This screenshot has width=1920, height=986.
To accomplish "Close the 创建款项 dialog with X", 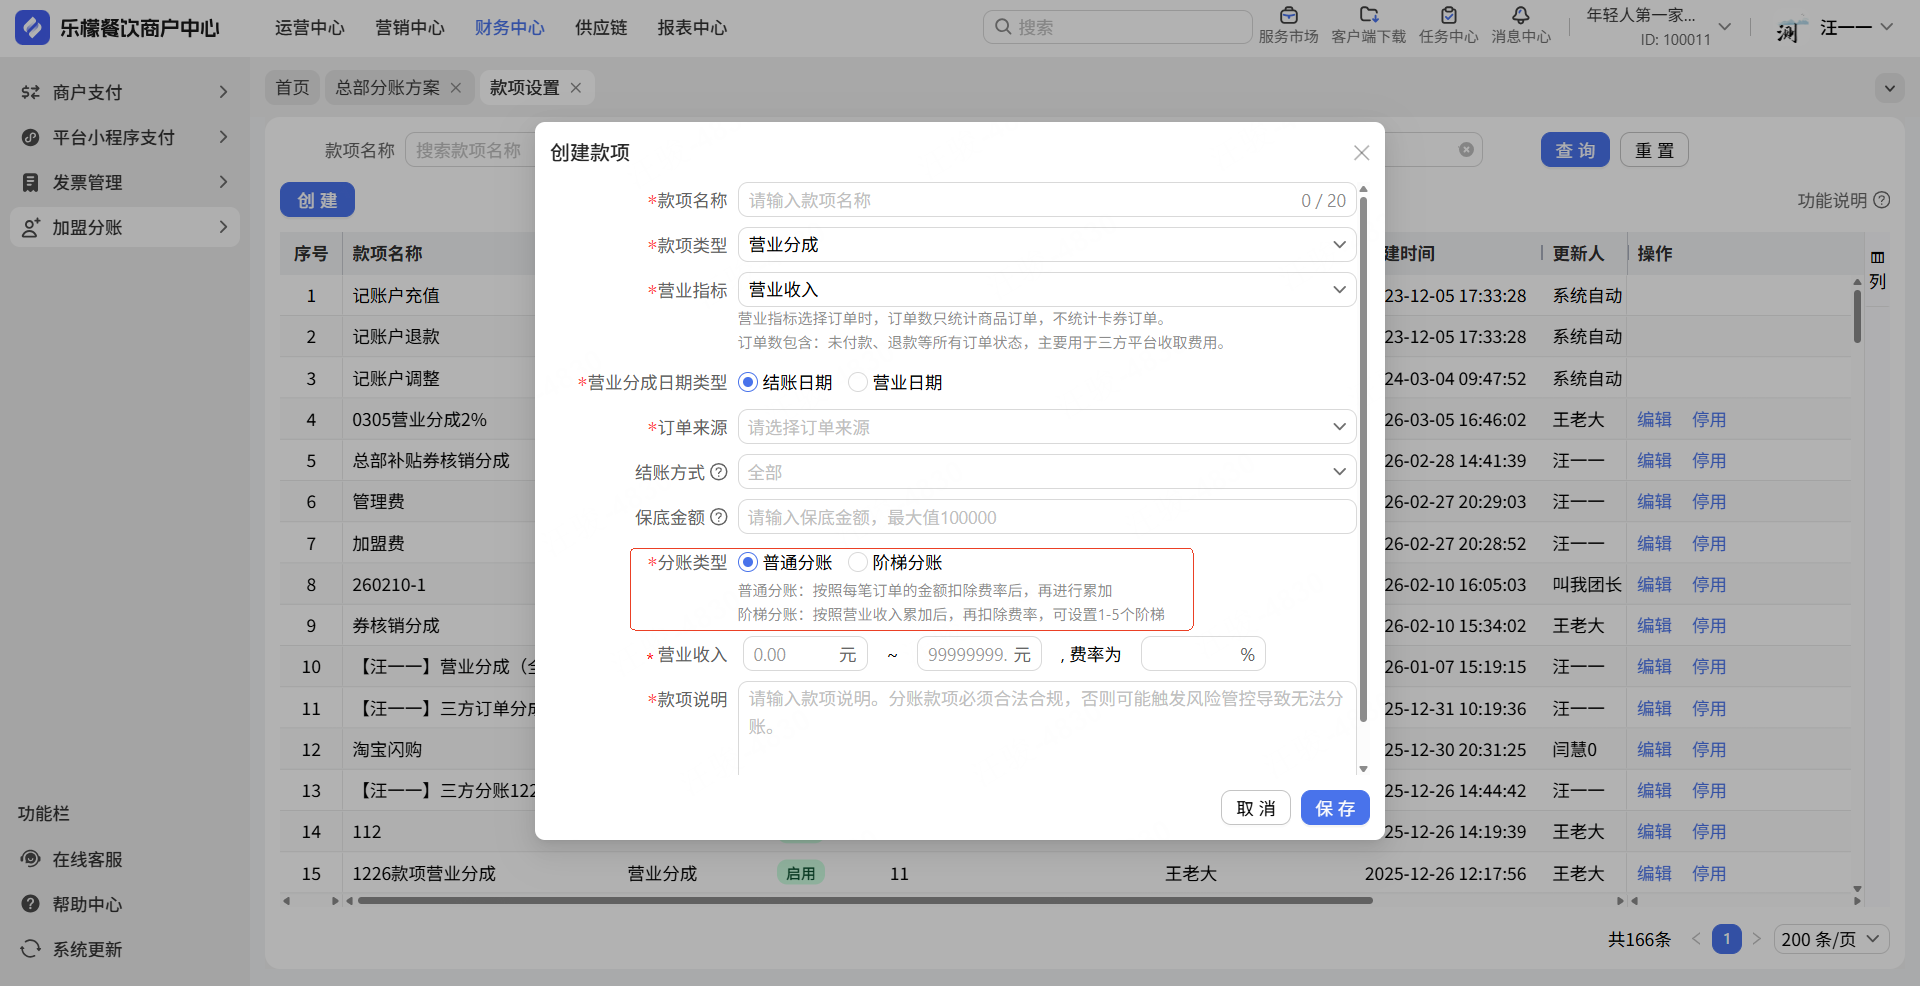I will (x=1361, y=153).
